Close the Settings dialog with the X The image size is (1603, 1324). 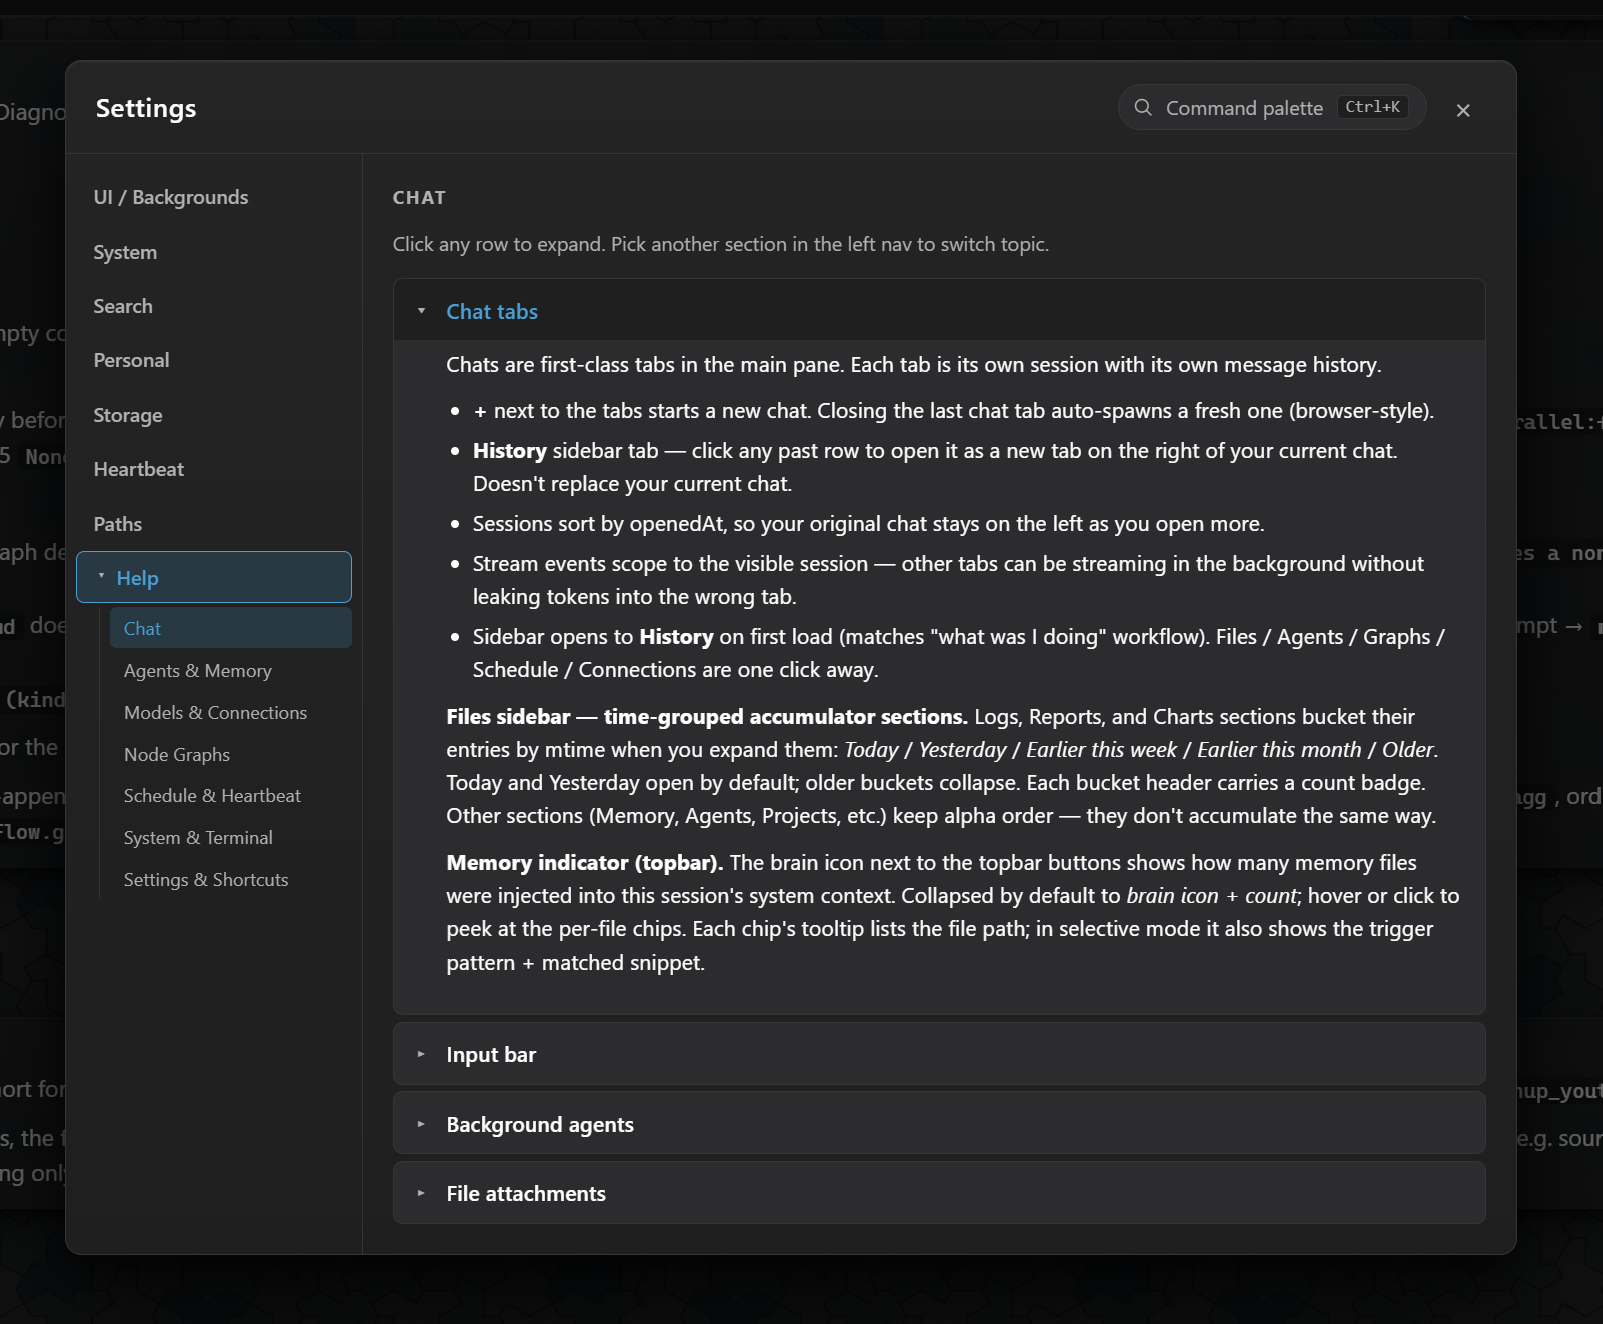click(1463, 110)
